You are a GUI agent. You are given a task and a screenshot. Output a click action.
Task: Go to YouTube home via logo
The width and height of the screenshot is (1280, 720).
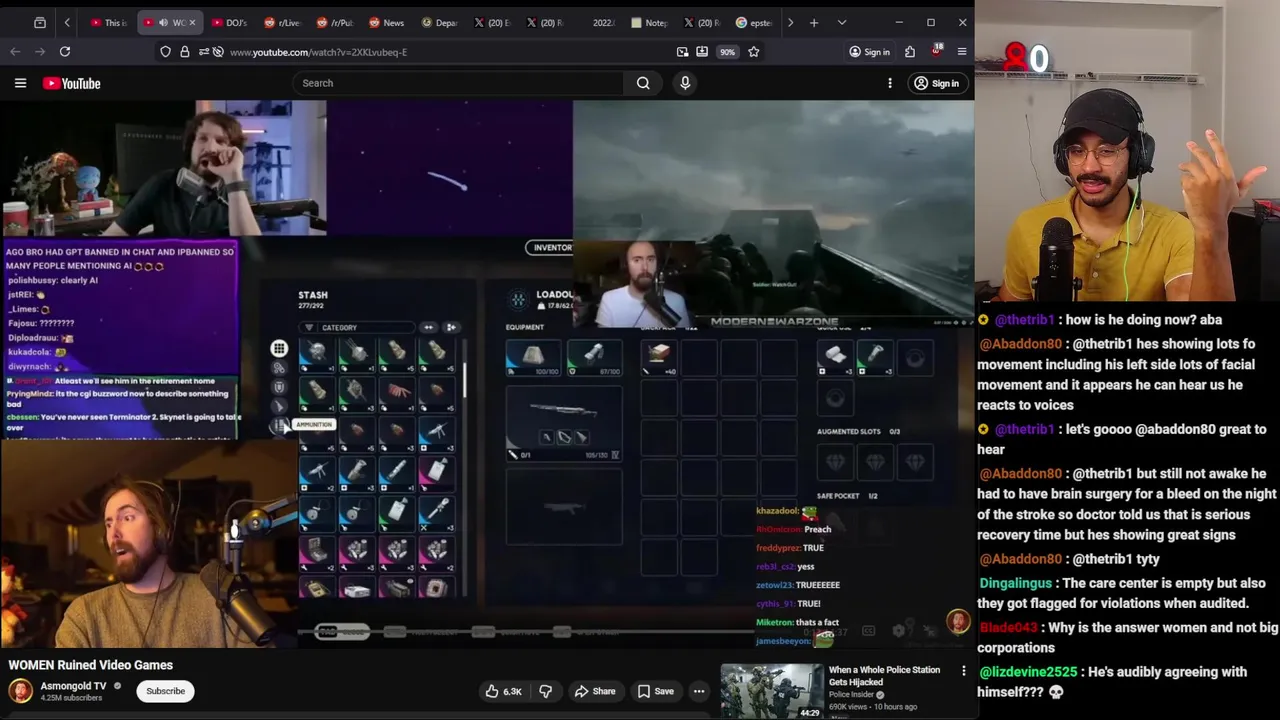[72, 83]
